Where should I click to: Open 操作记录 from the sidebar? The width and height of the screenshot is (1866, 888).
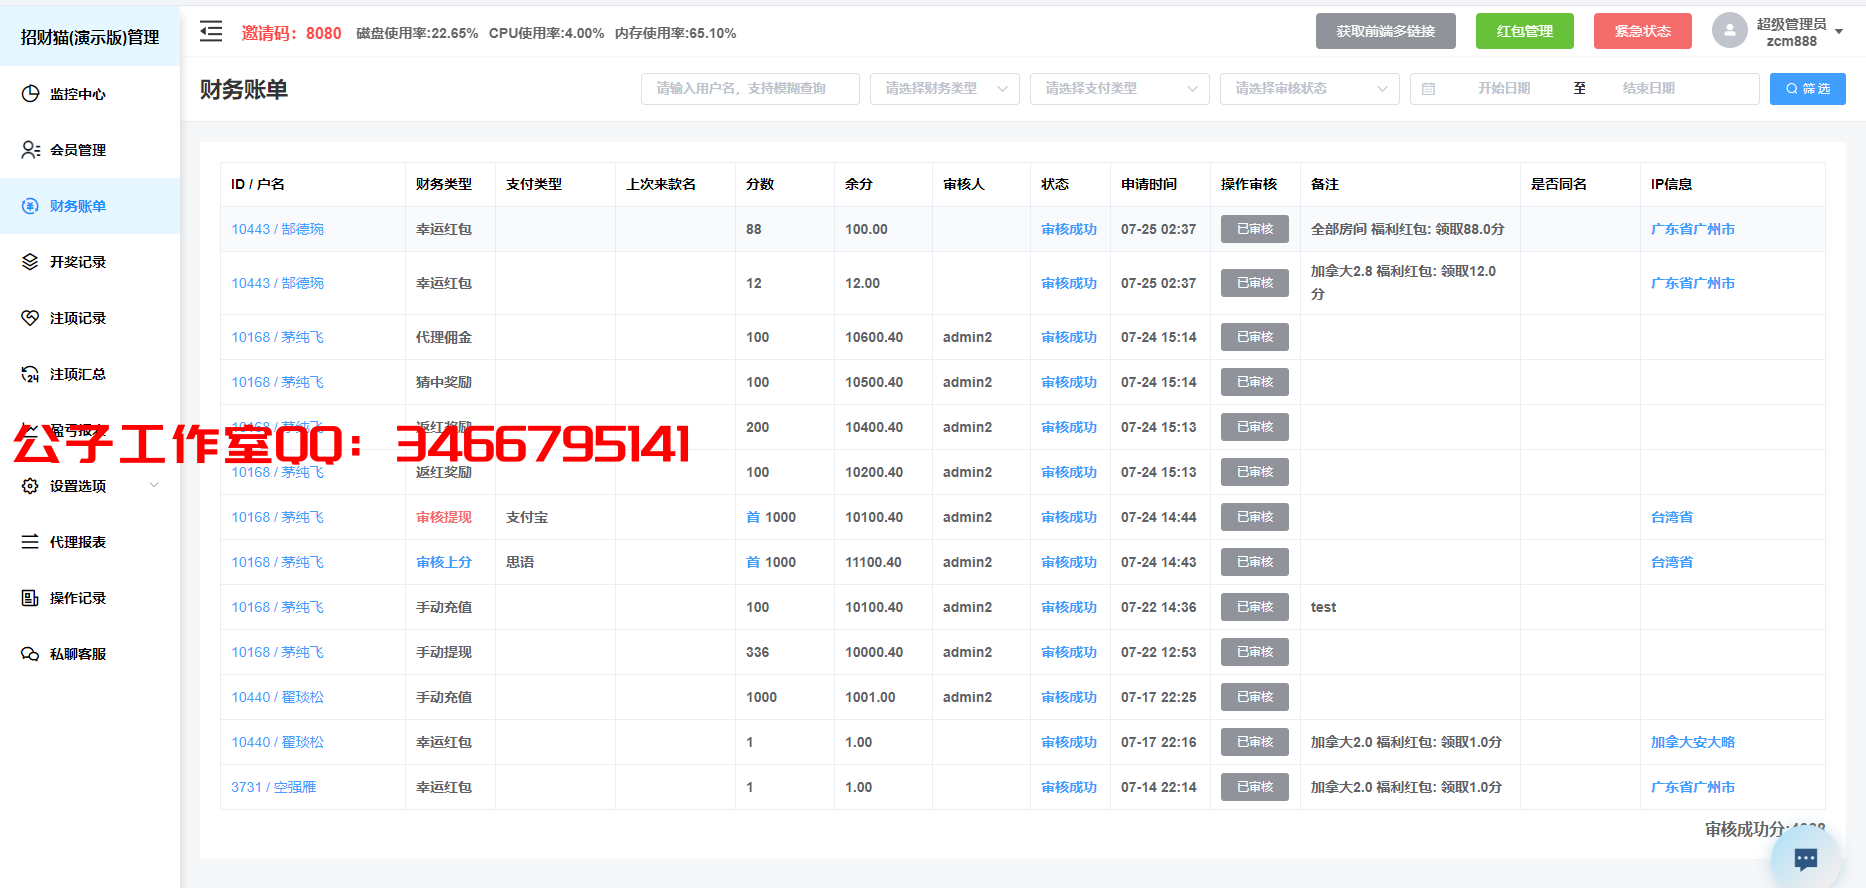(x=90, y=598)
